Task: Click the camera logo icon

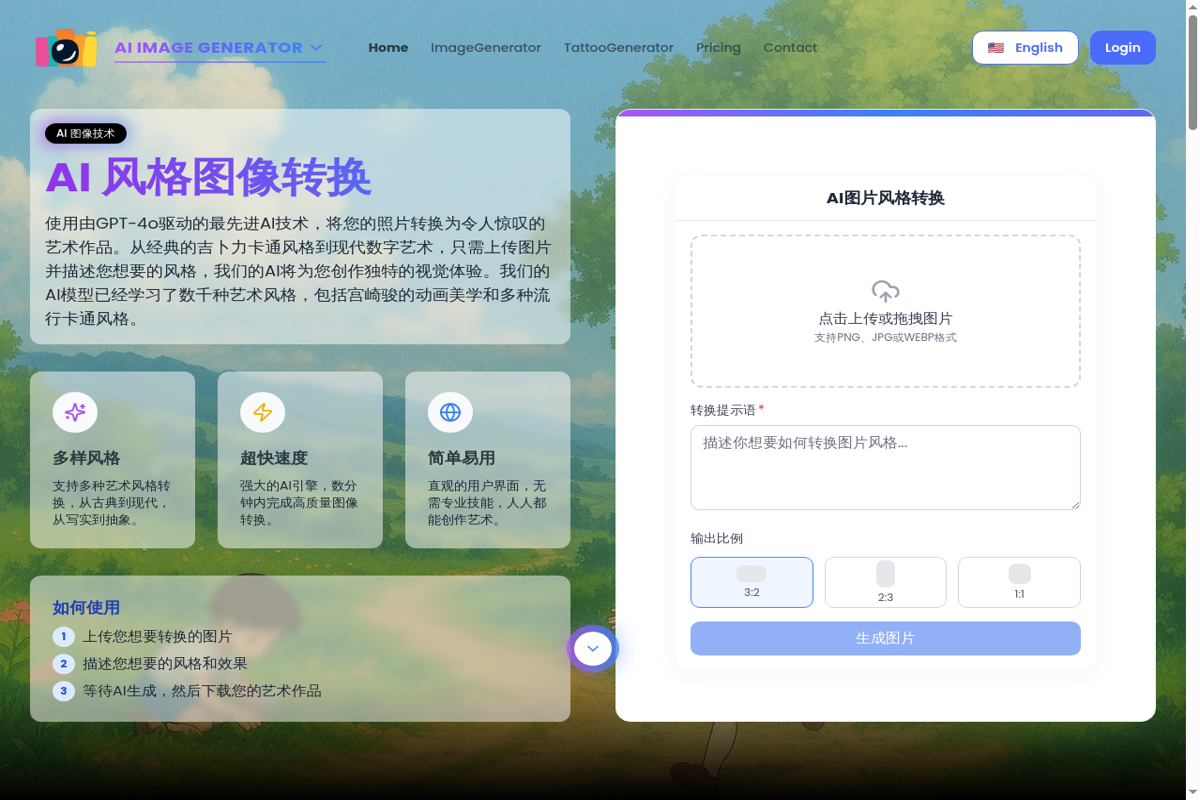Action: tap(66, 48)
